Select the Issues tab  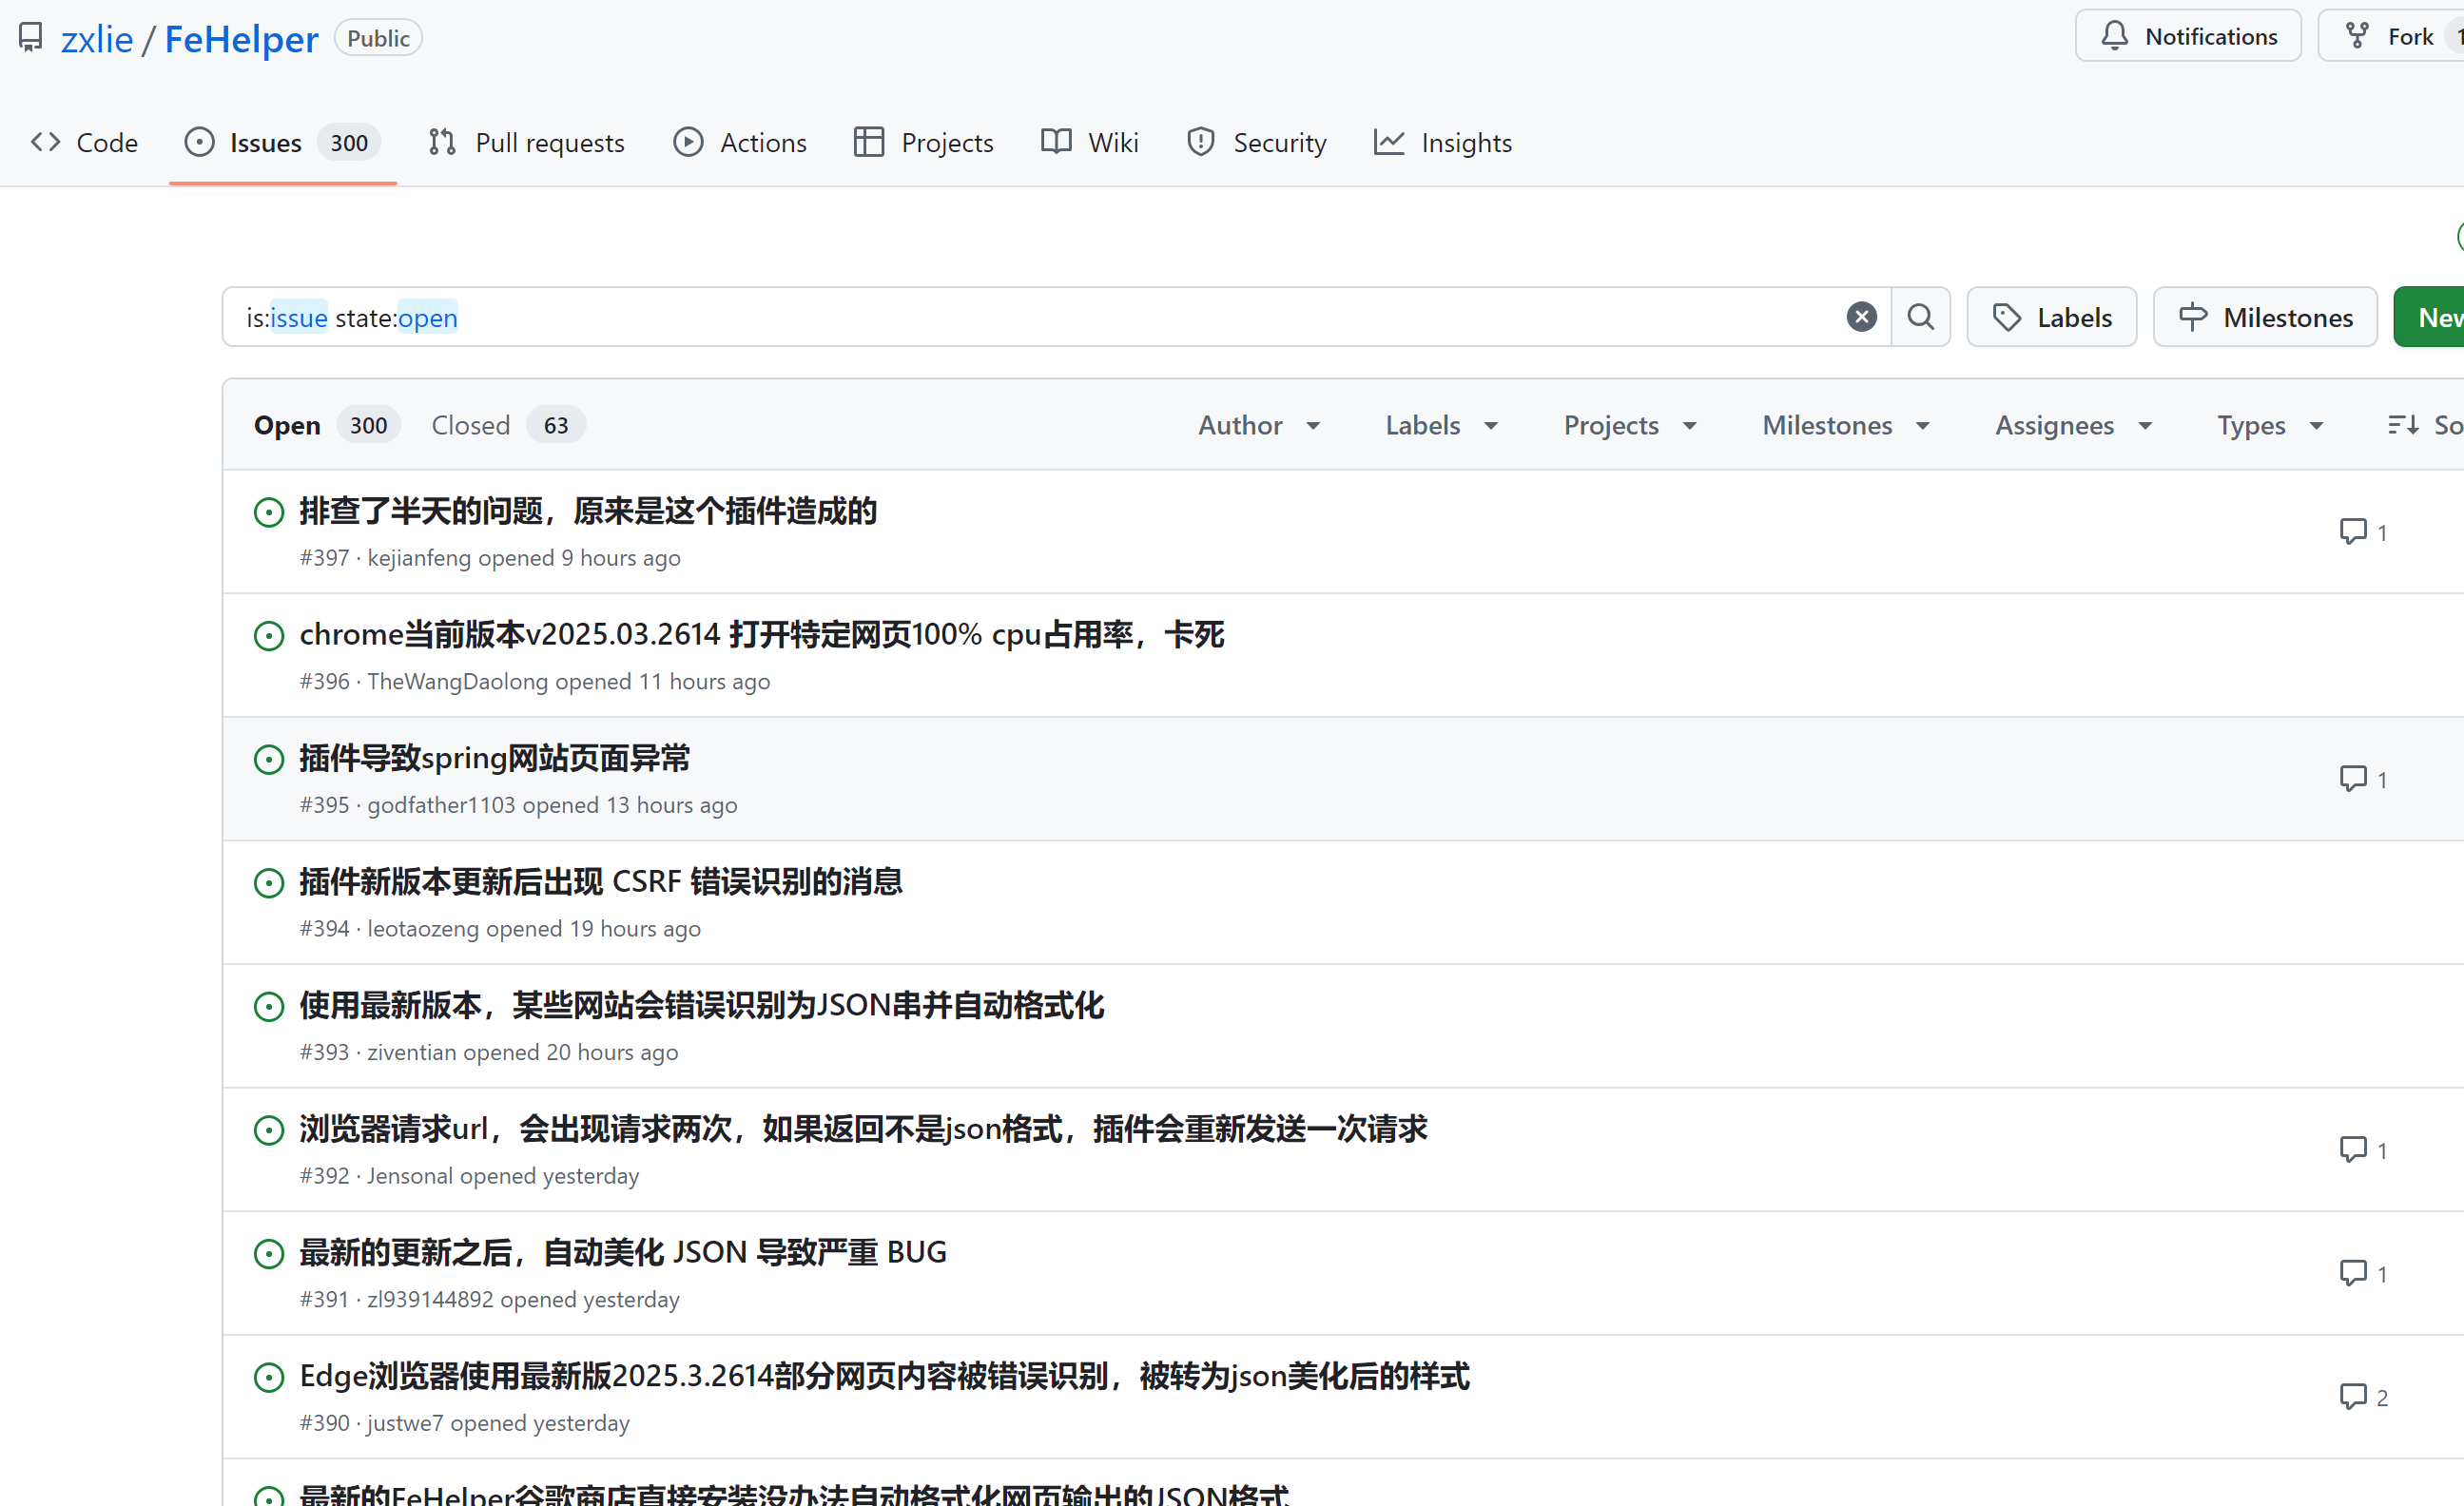[283, 142]
